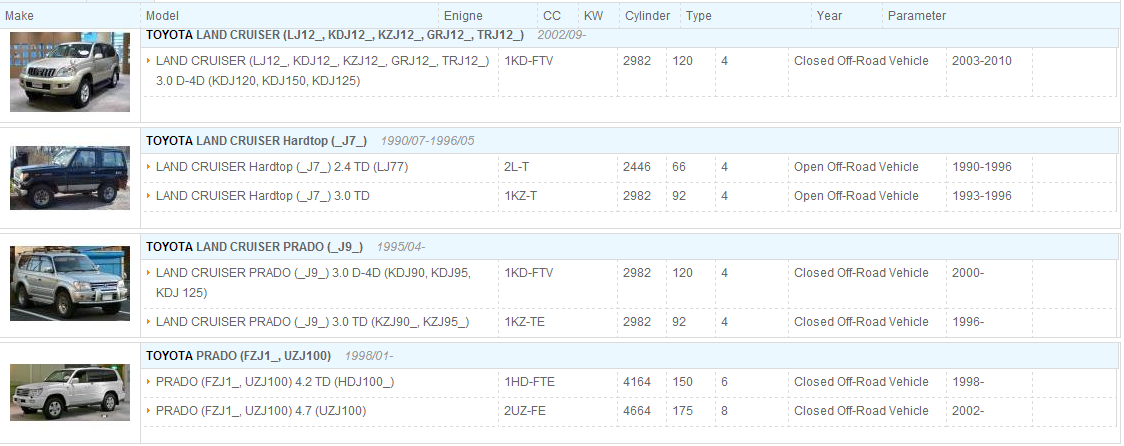Open the white Prado UZJ100 thumbnail
The image size is (1124, 446).
pos(70,392)
